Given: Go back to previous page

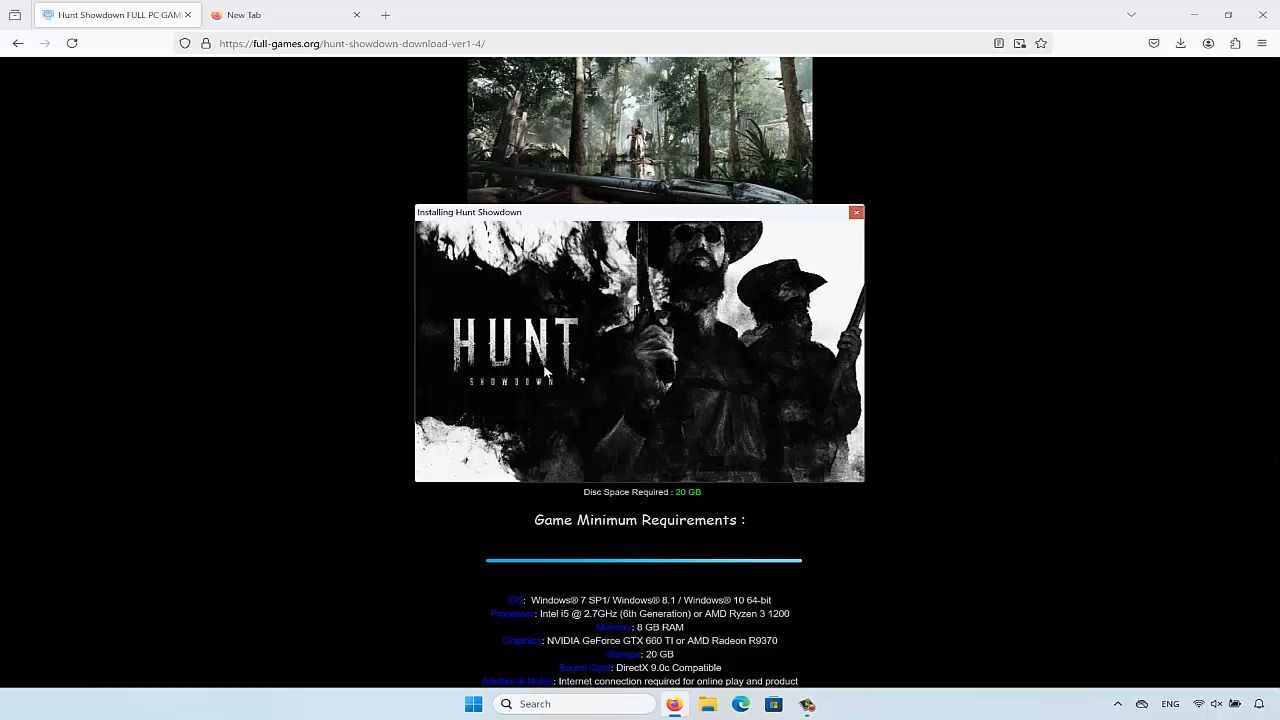Looking at the screenshot, I should click(x=18, y=43).
